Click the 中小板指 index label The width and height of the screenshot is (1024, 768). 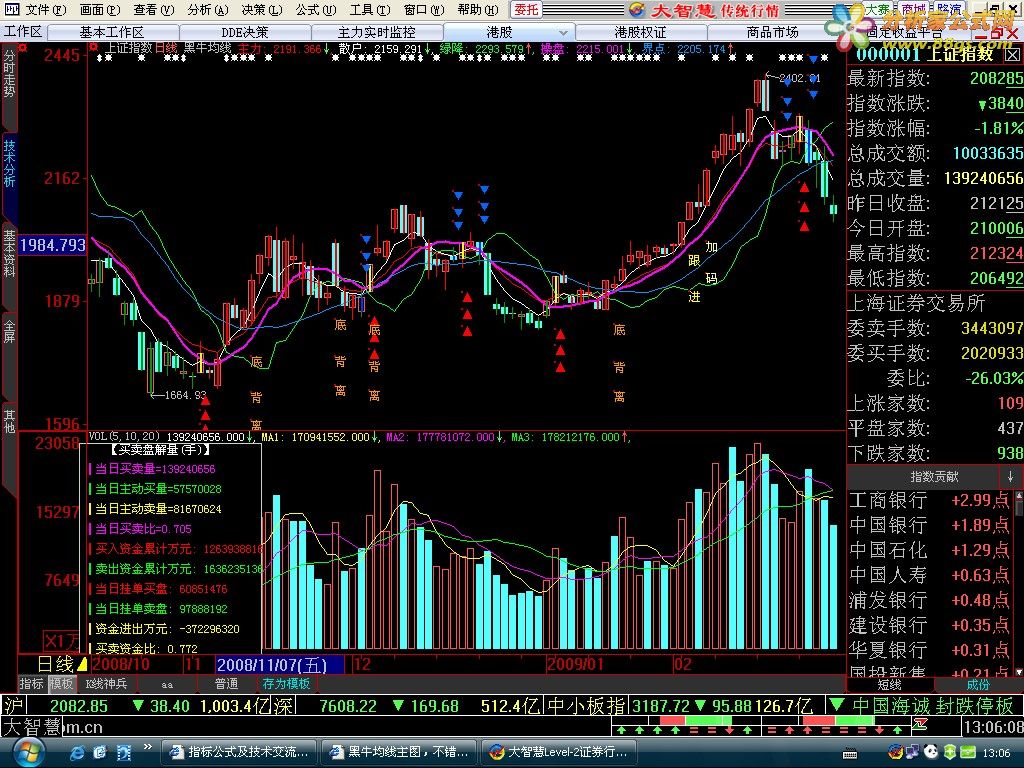pos(586,706)
